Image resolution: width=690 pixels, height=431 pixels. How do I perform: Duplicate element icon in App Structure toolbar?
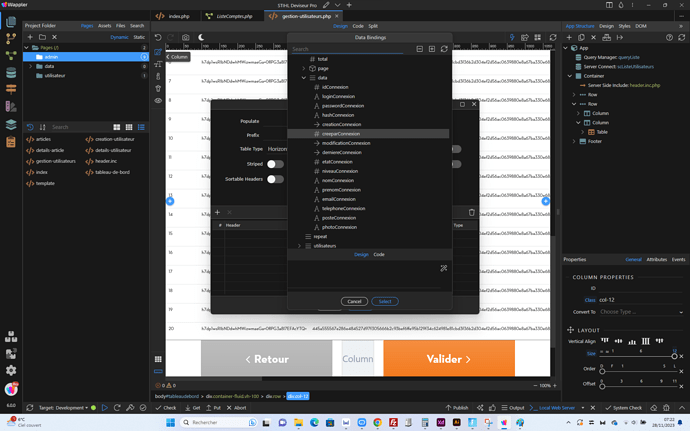[581, 37]
